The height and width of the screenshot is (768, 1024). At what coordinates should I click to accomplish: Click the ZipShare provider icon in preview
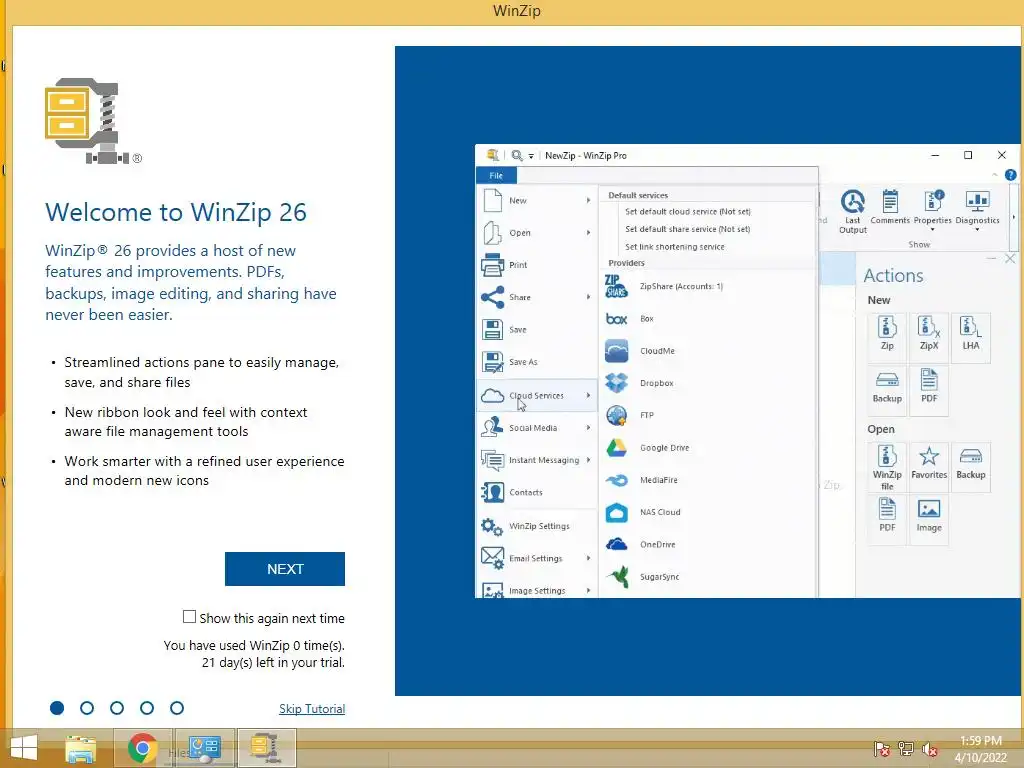pyautogui.click(x=616, y=286)
